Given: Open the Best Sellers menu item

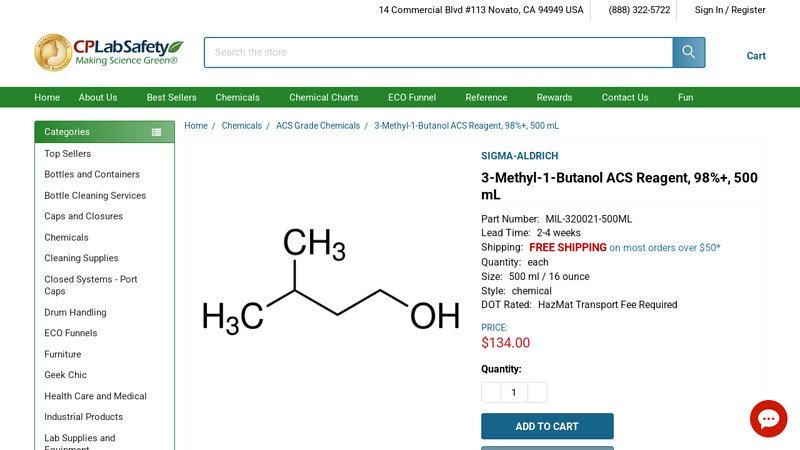Looking at the screenshot, I should [171, 97].
